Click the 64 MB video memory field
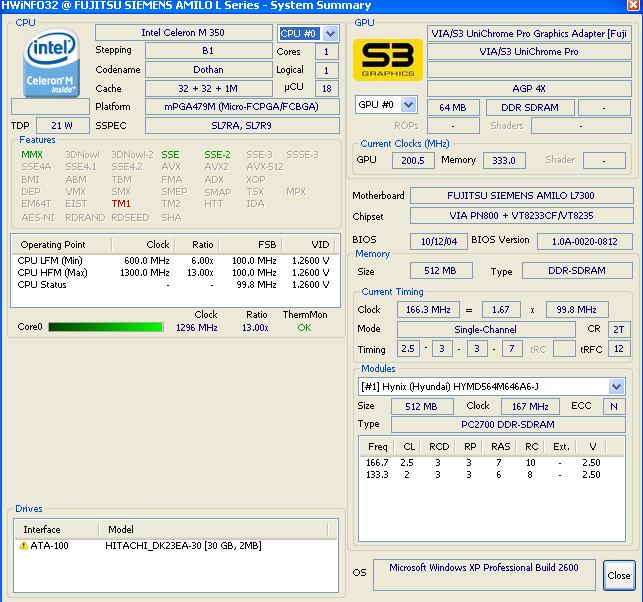Screen dimensions: 643x602 pos(453,107)
